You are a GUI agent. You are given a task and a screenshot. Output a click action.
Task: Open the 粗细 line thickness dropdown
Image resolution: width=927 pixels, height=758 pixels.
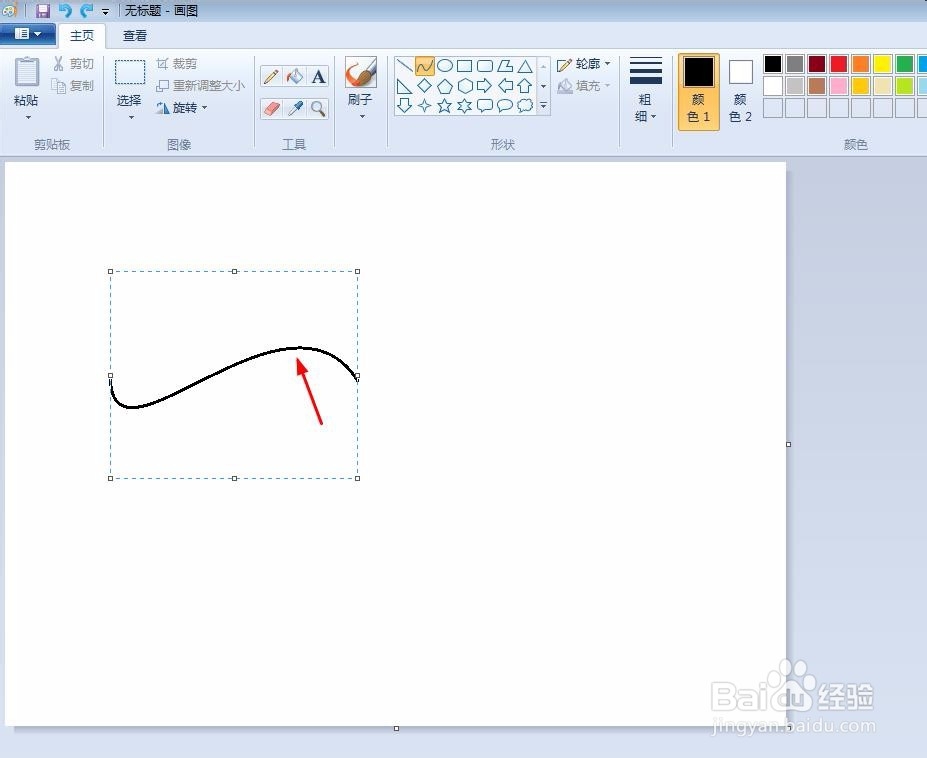tap(646, 89)
